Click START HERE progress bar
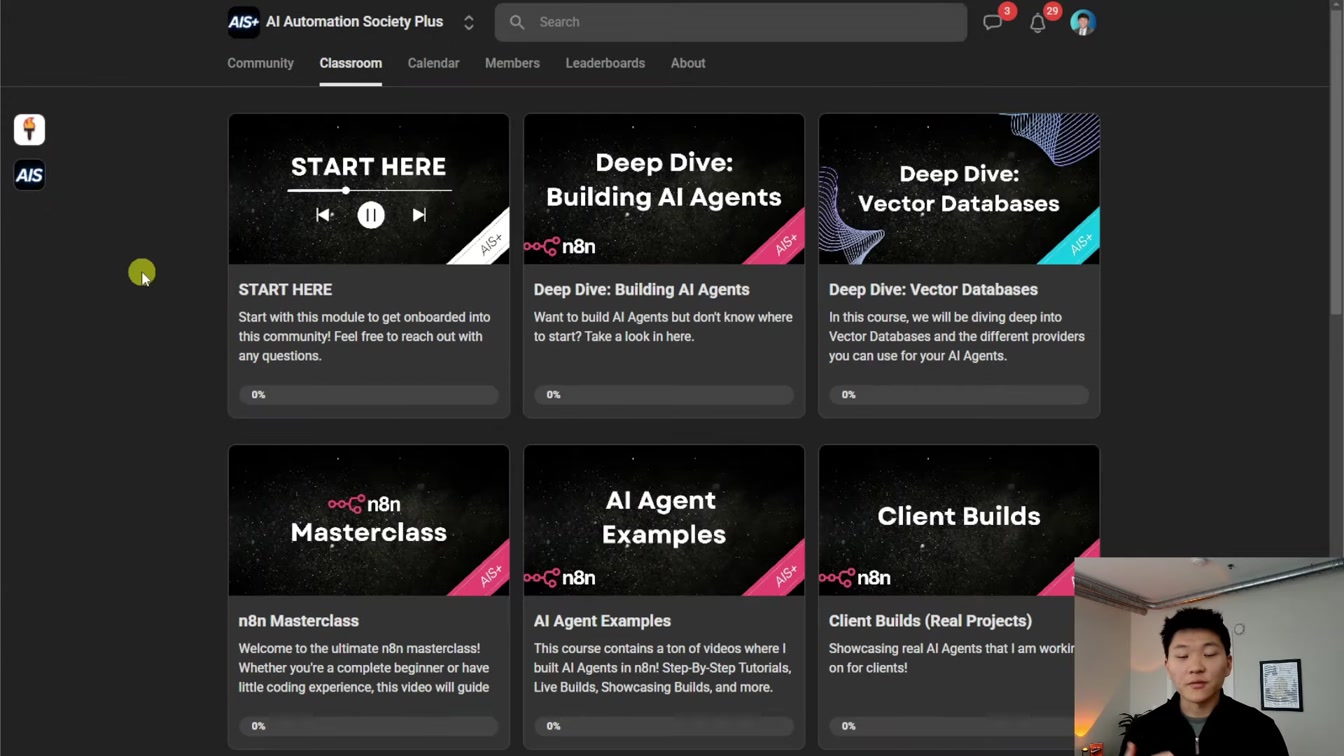 click(369, 395)
